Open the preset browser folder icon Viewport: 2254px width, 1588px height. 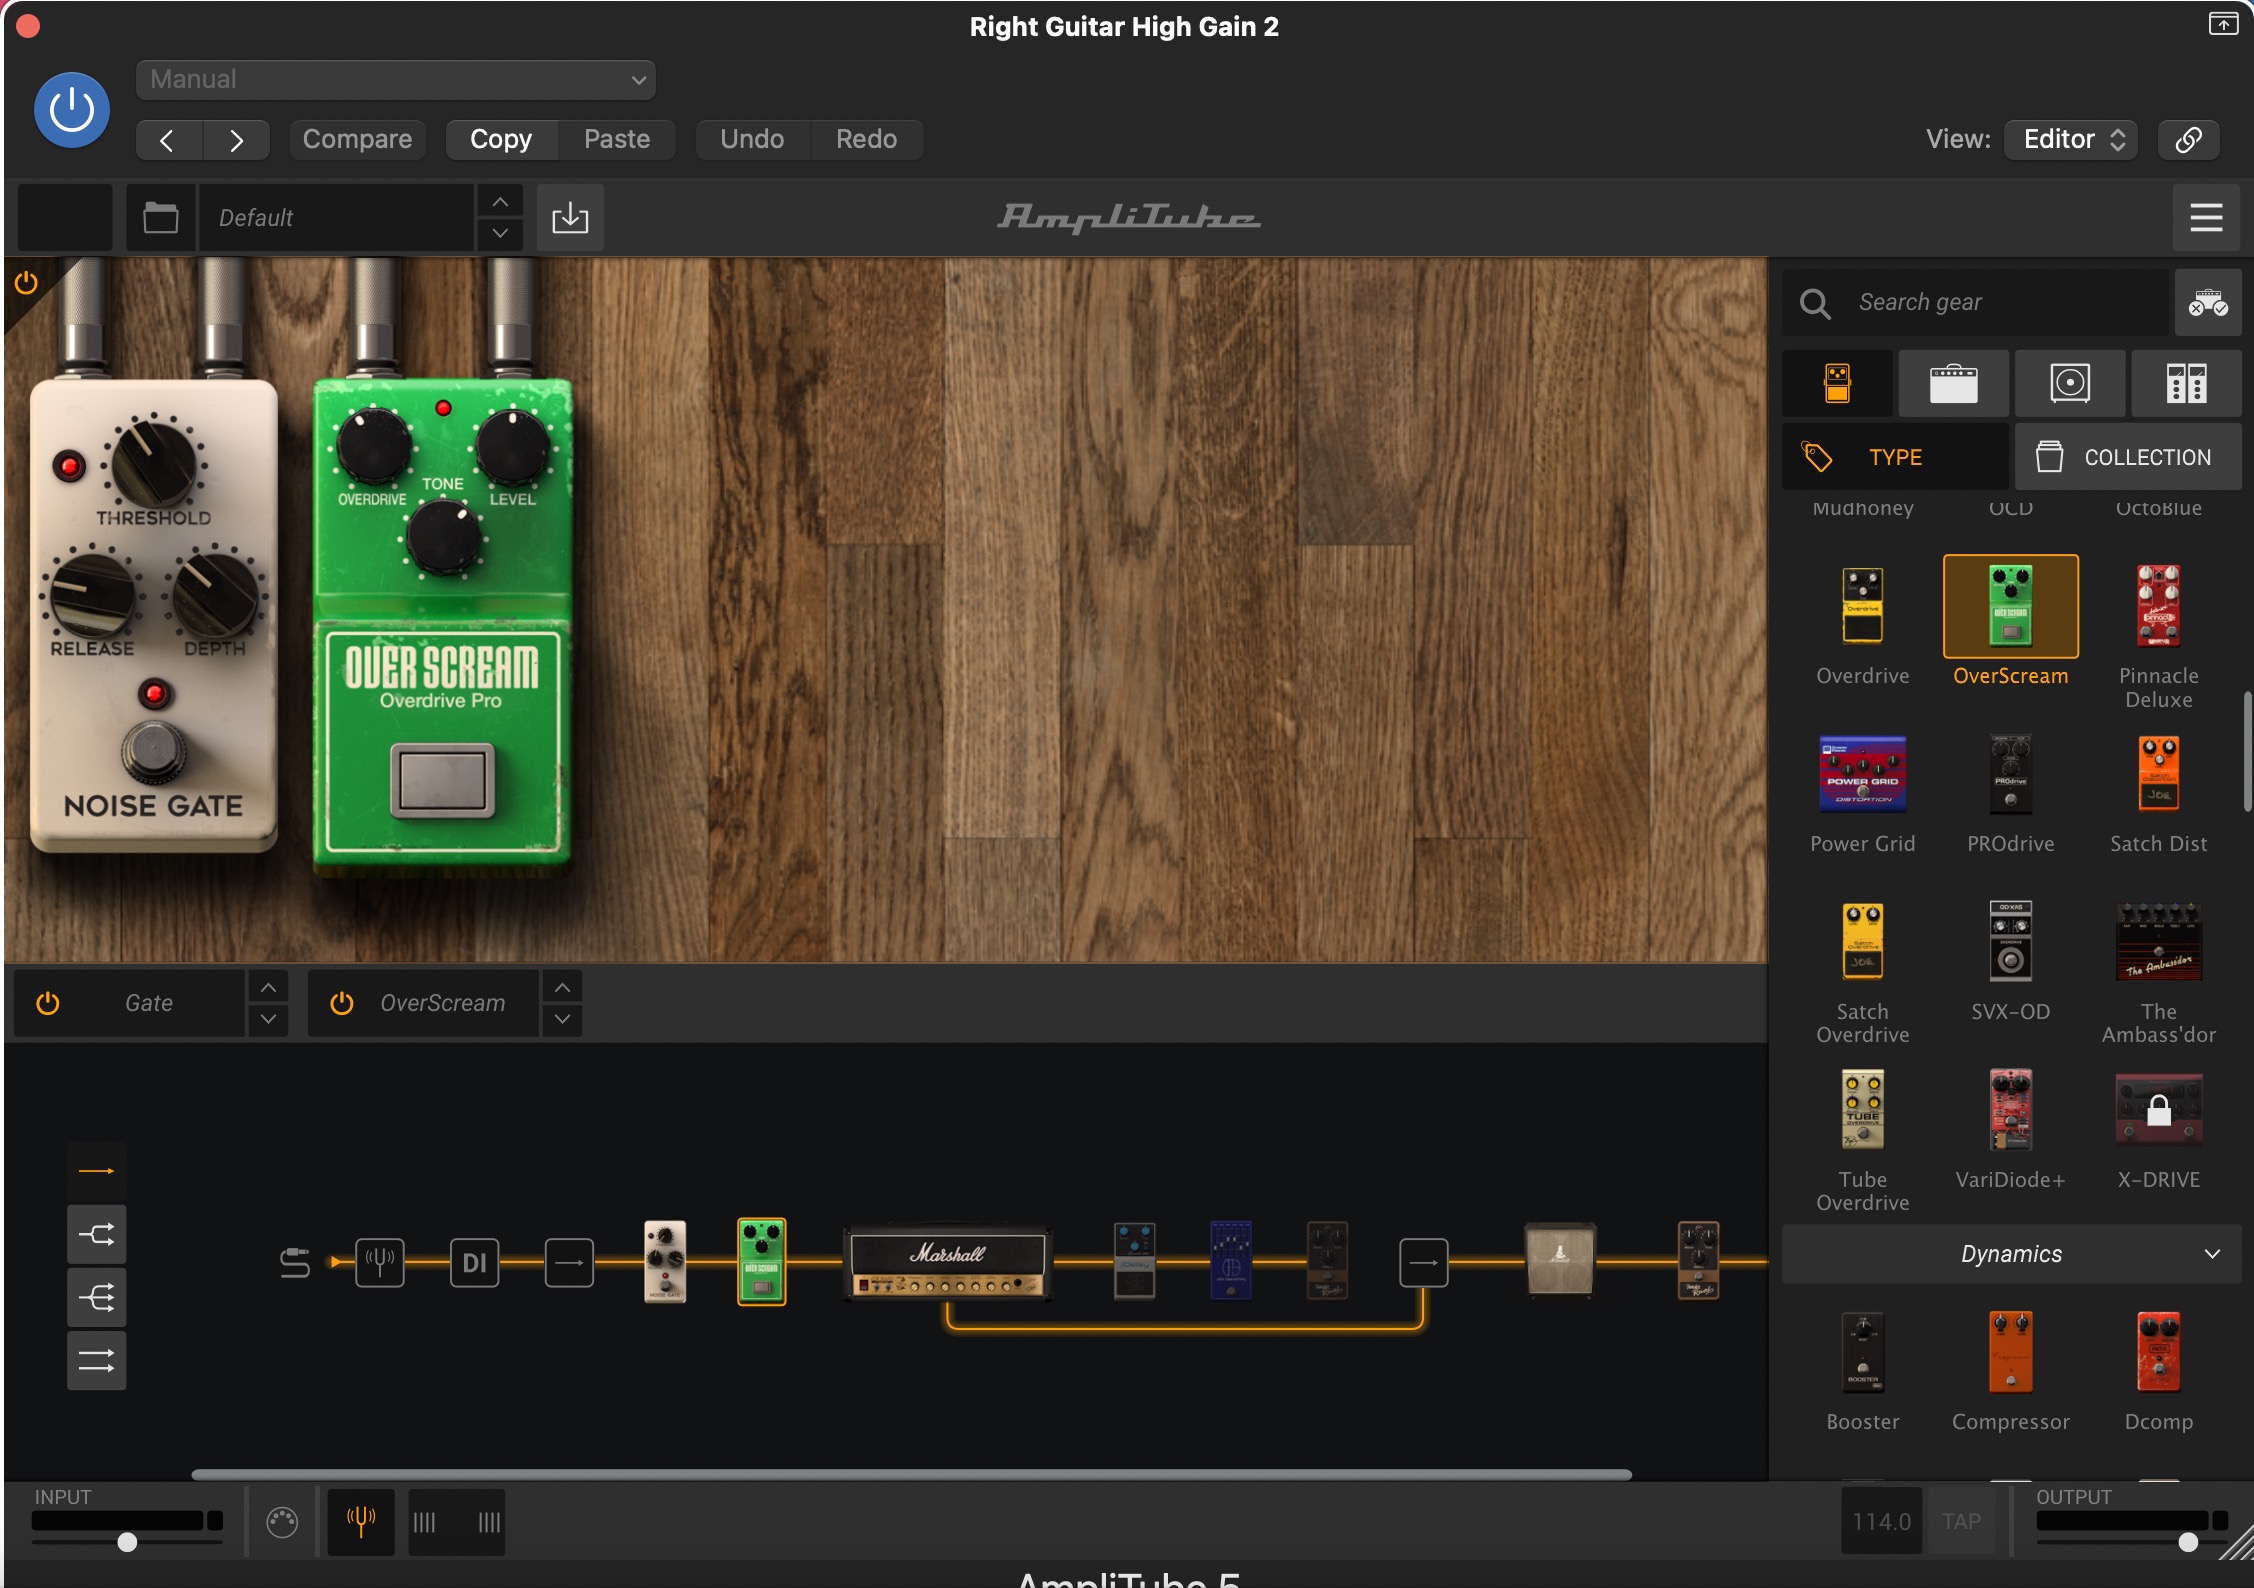coord(160,217)
